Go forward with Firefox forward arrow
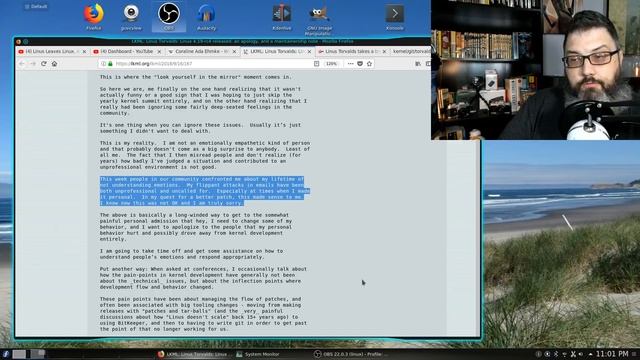Image resolution: width=640 pixels, height=360 pixels. (33, 64)
